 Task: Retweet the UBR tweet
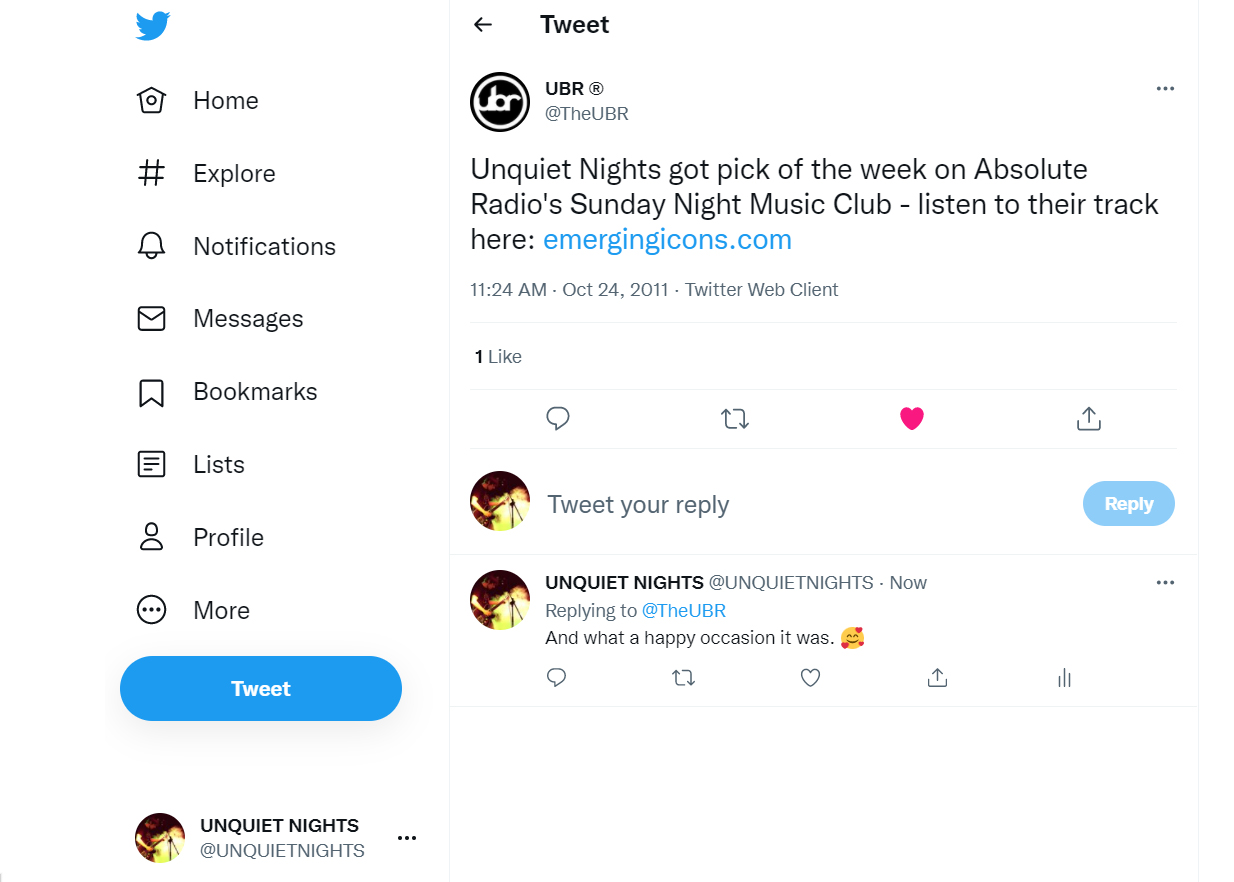(x=735, y=419)
